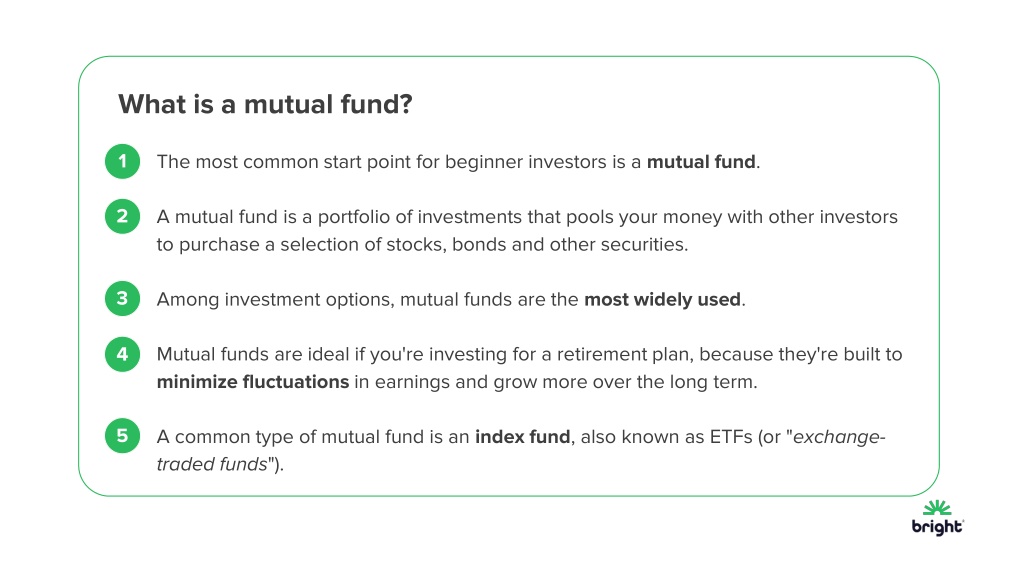Click the green number 4 circle
The height and width of the screenshot is (576, 1024).
(x=122, y=354)
